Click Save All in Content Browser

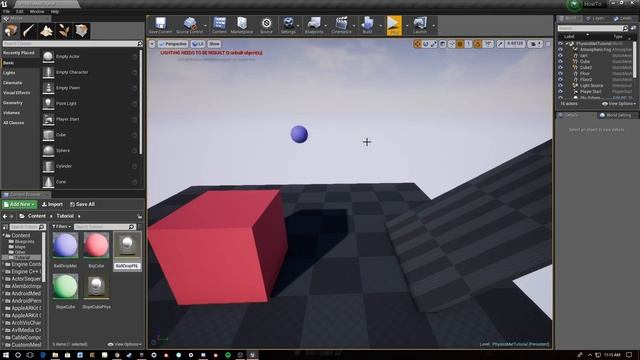click(x=82, y=204)
